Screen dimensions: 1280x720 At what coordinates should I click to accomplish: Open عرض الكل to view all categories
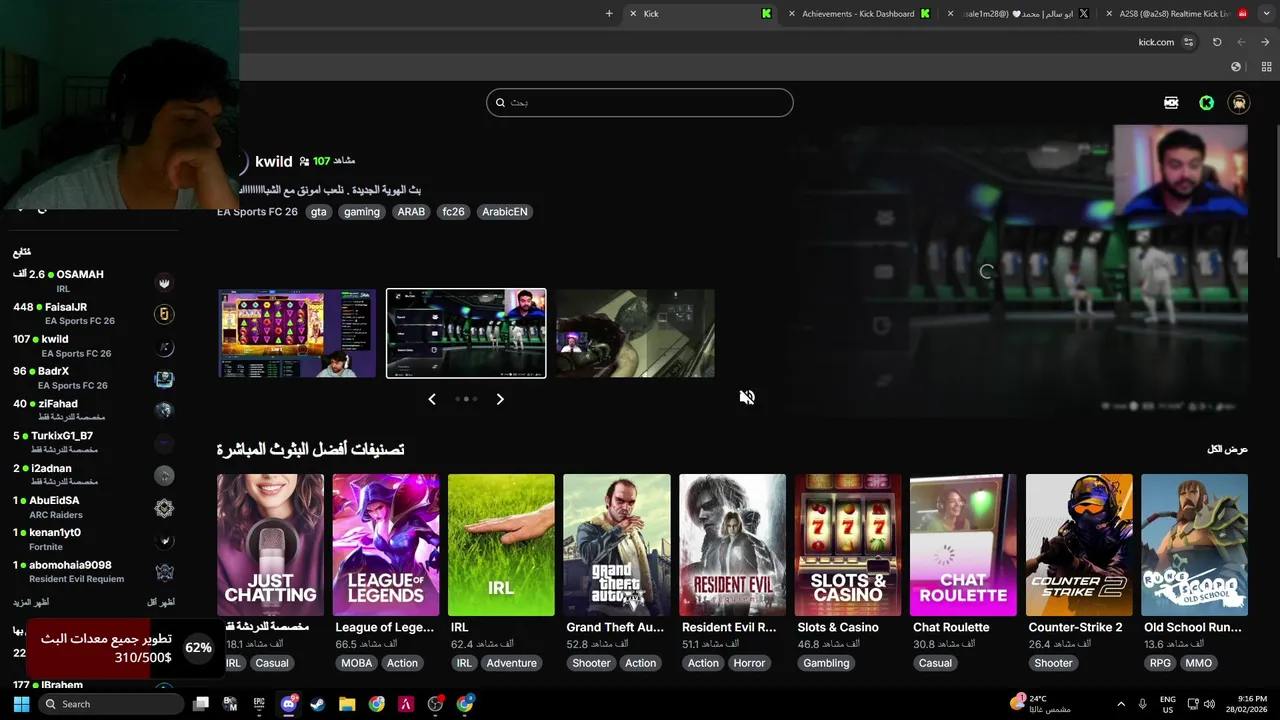coord(1227,450)
